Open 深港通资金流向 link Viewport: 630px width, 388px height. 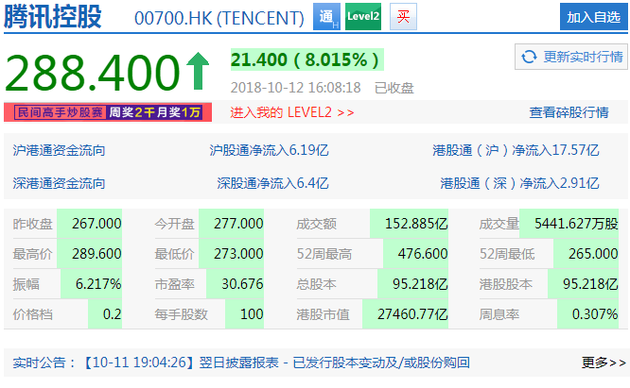(59, 184)
